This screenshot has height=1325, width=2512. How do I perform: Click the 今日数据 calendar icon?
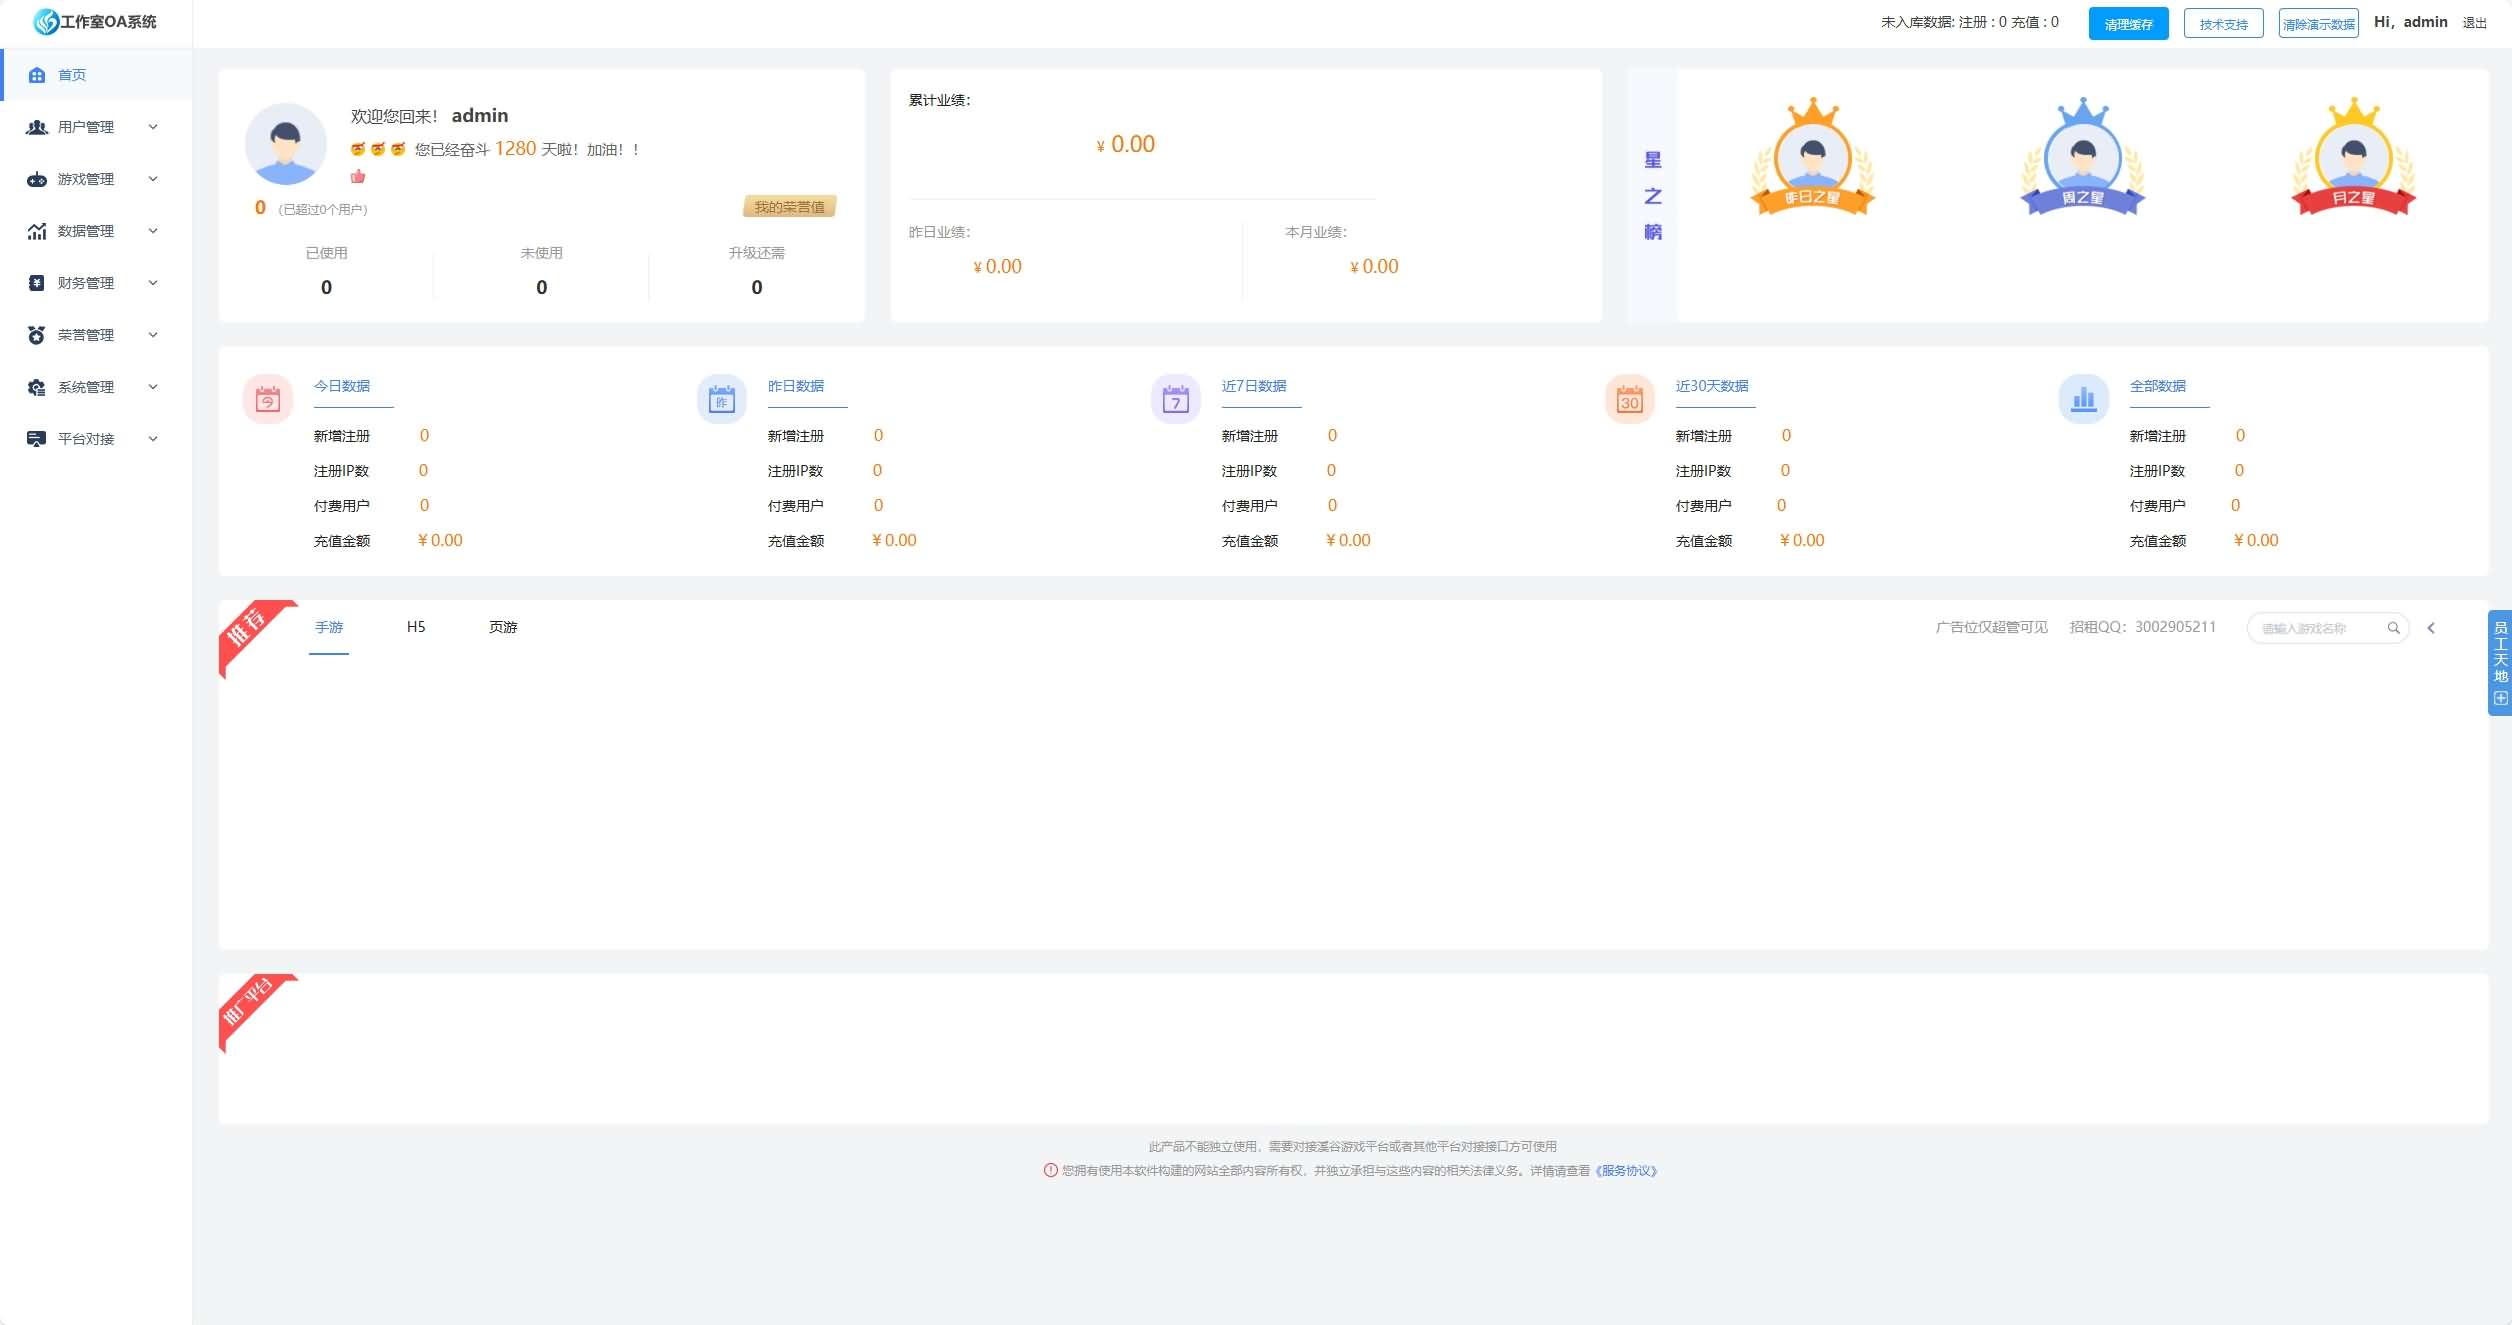pos(268,400)
